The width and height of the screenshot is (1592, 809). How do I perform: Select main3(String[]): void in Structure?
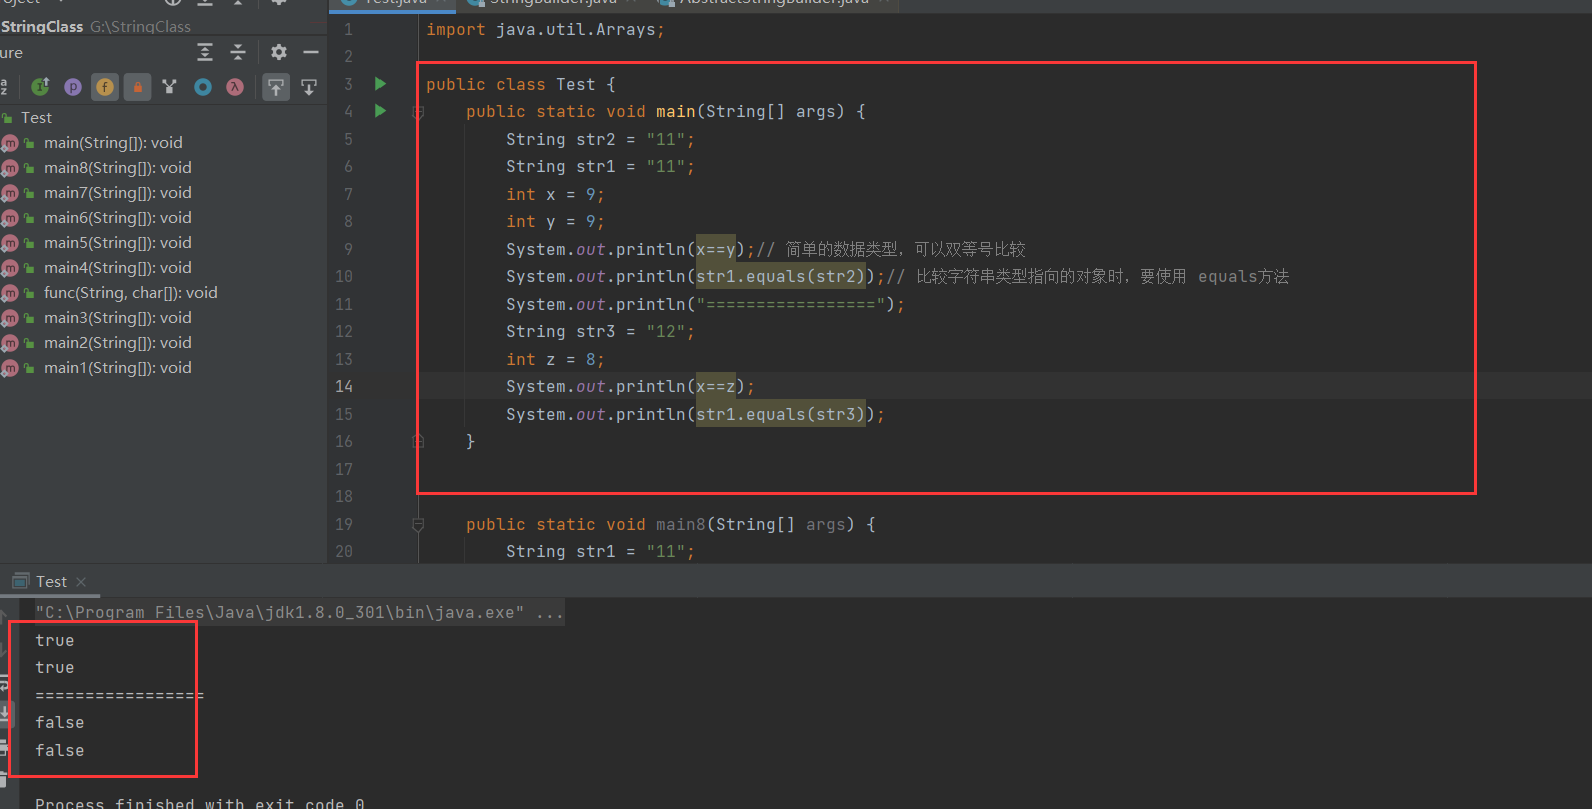click(118, 318)
